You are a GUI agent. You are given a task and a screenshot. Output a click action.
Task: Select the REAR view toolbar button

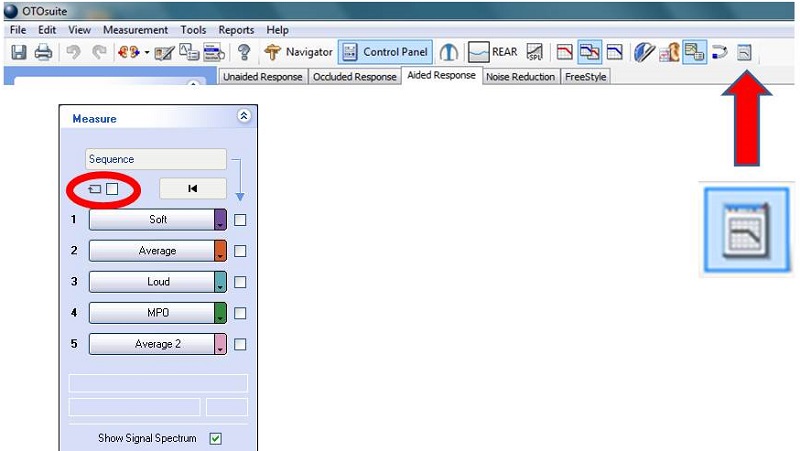click(x=493, y=52)
